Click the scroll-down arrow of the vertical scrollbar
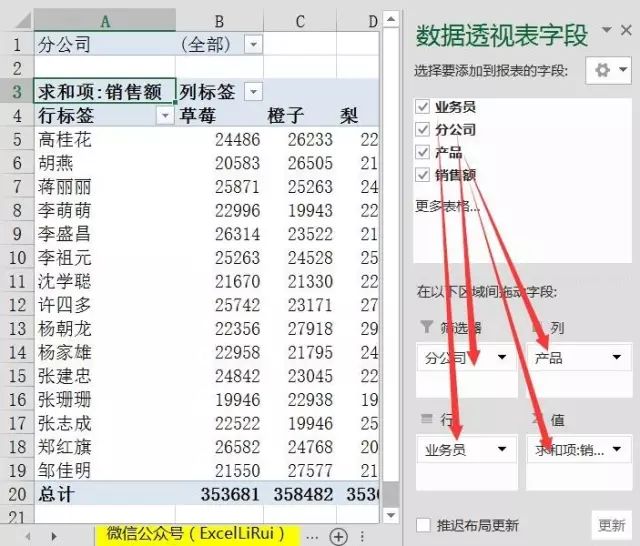 click(x=391, y=515)
